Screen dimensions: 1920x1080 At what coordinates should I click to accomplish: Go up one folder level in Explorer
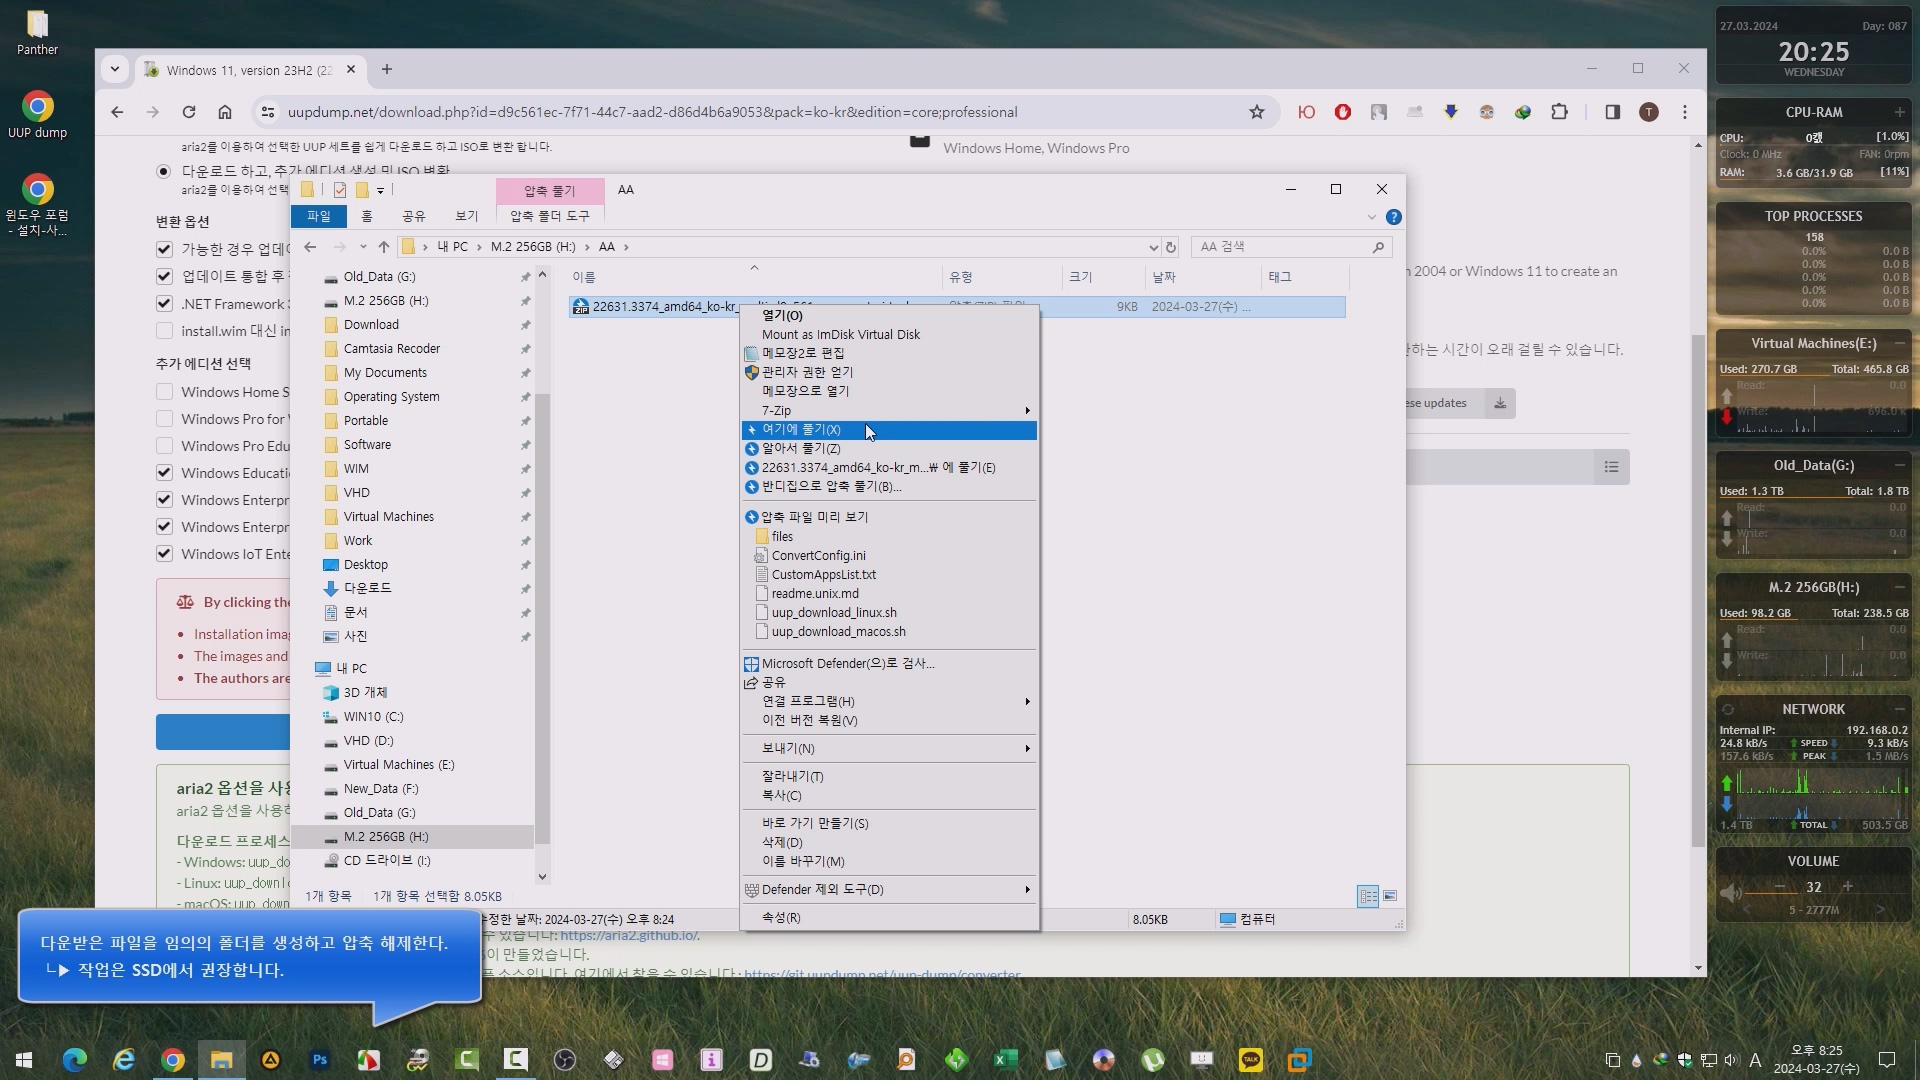coord(384,247)
